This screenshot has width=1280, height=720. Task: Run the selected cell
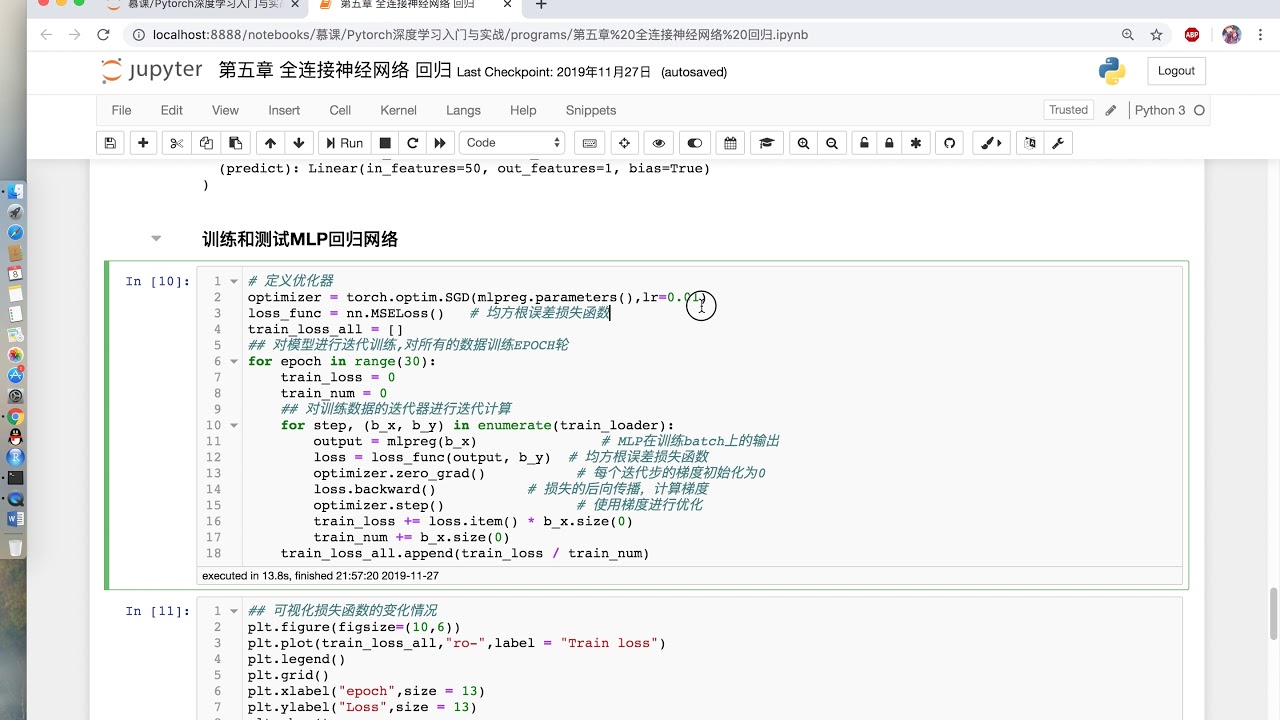coord(343,143)
